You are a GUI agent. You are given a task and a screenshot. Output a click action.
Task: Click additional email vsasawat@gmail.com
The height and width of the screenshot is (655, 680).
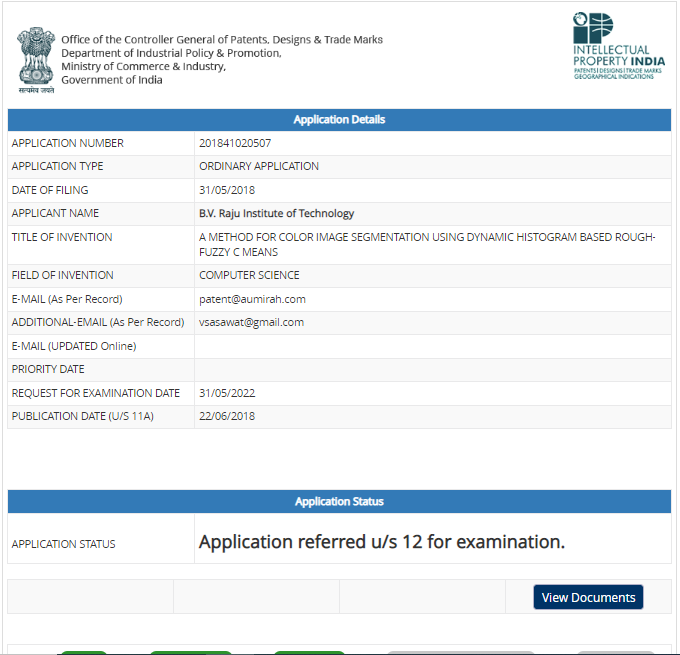pos(252,322)
